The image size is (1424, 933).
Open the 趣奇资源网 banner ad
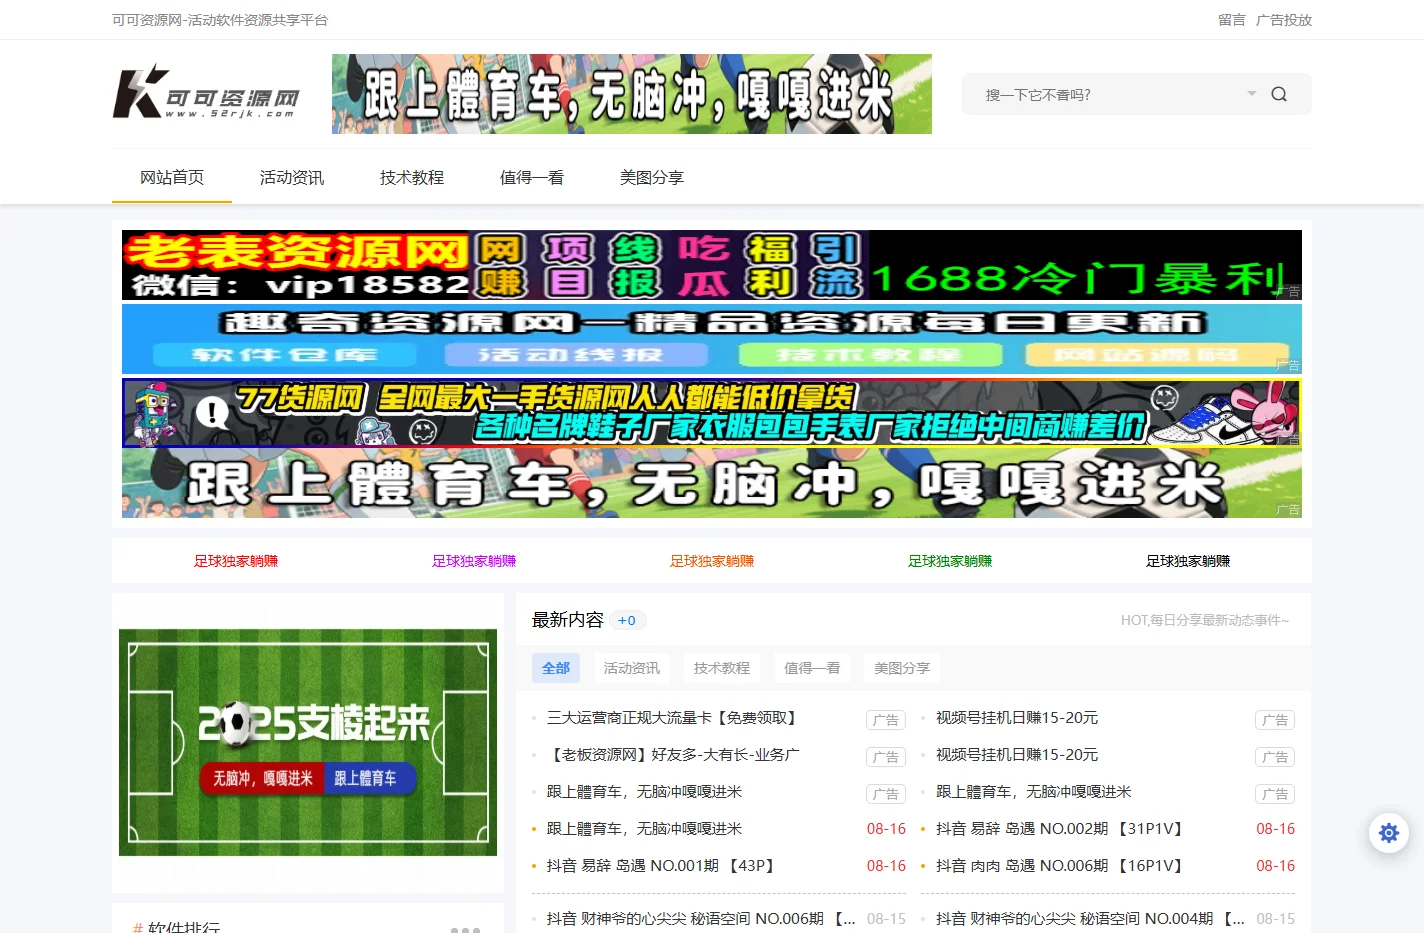[x=712, y=339]
